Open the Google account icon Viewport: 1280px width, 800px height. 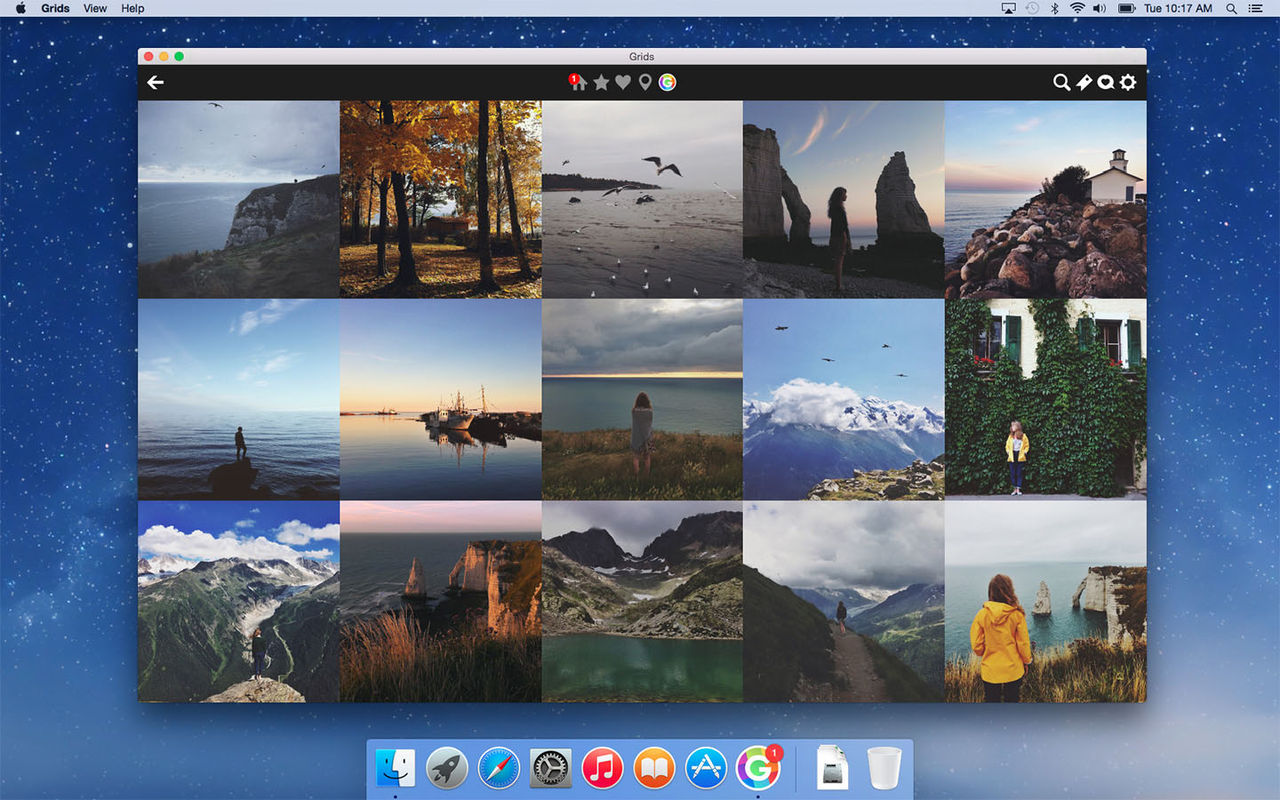point(668,82)
